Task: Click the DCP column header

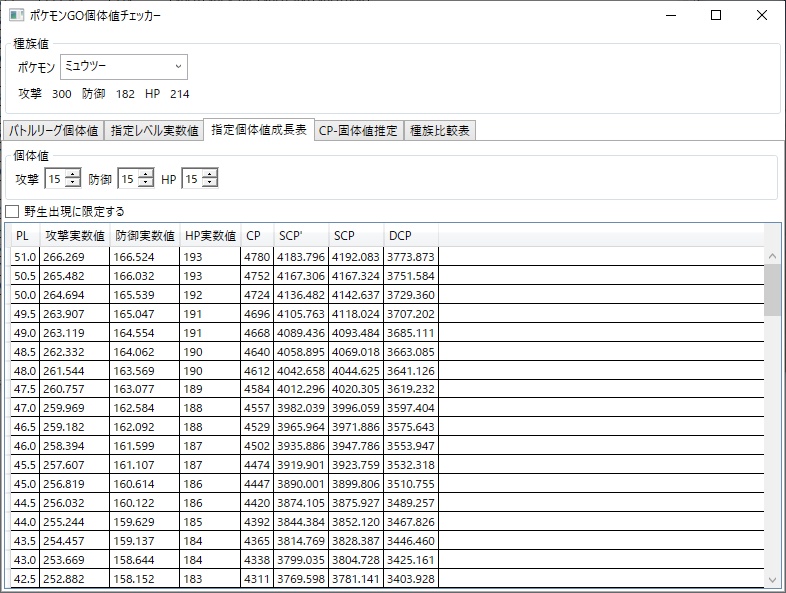Action: pos(411,236)
